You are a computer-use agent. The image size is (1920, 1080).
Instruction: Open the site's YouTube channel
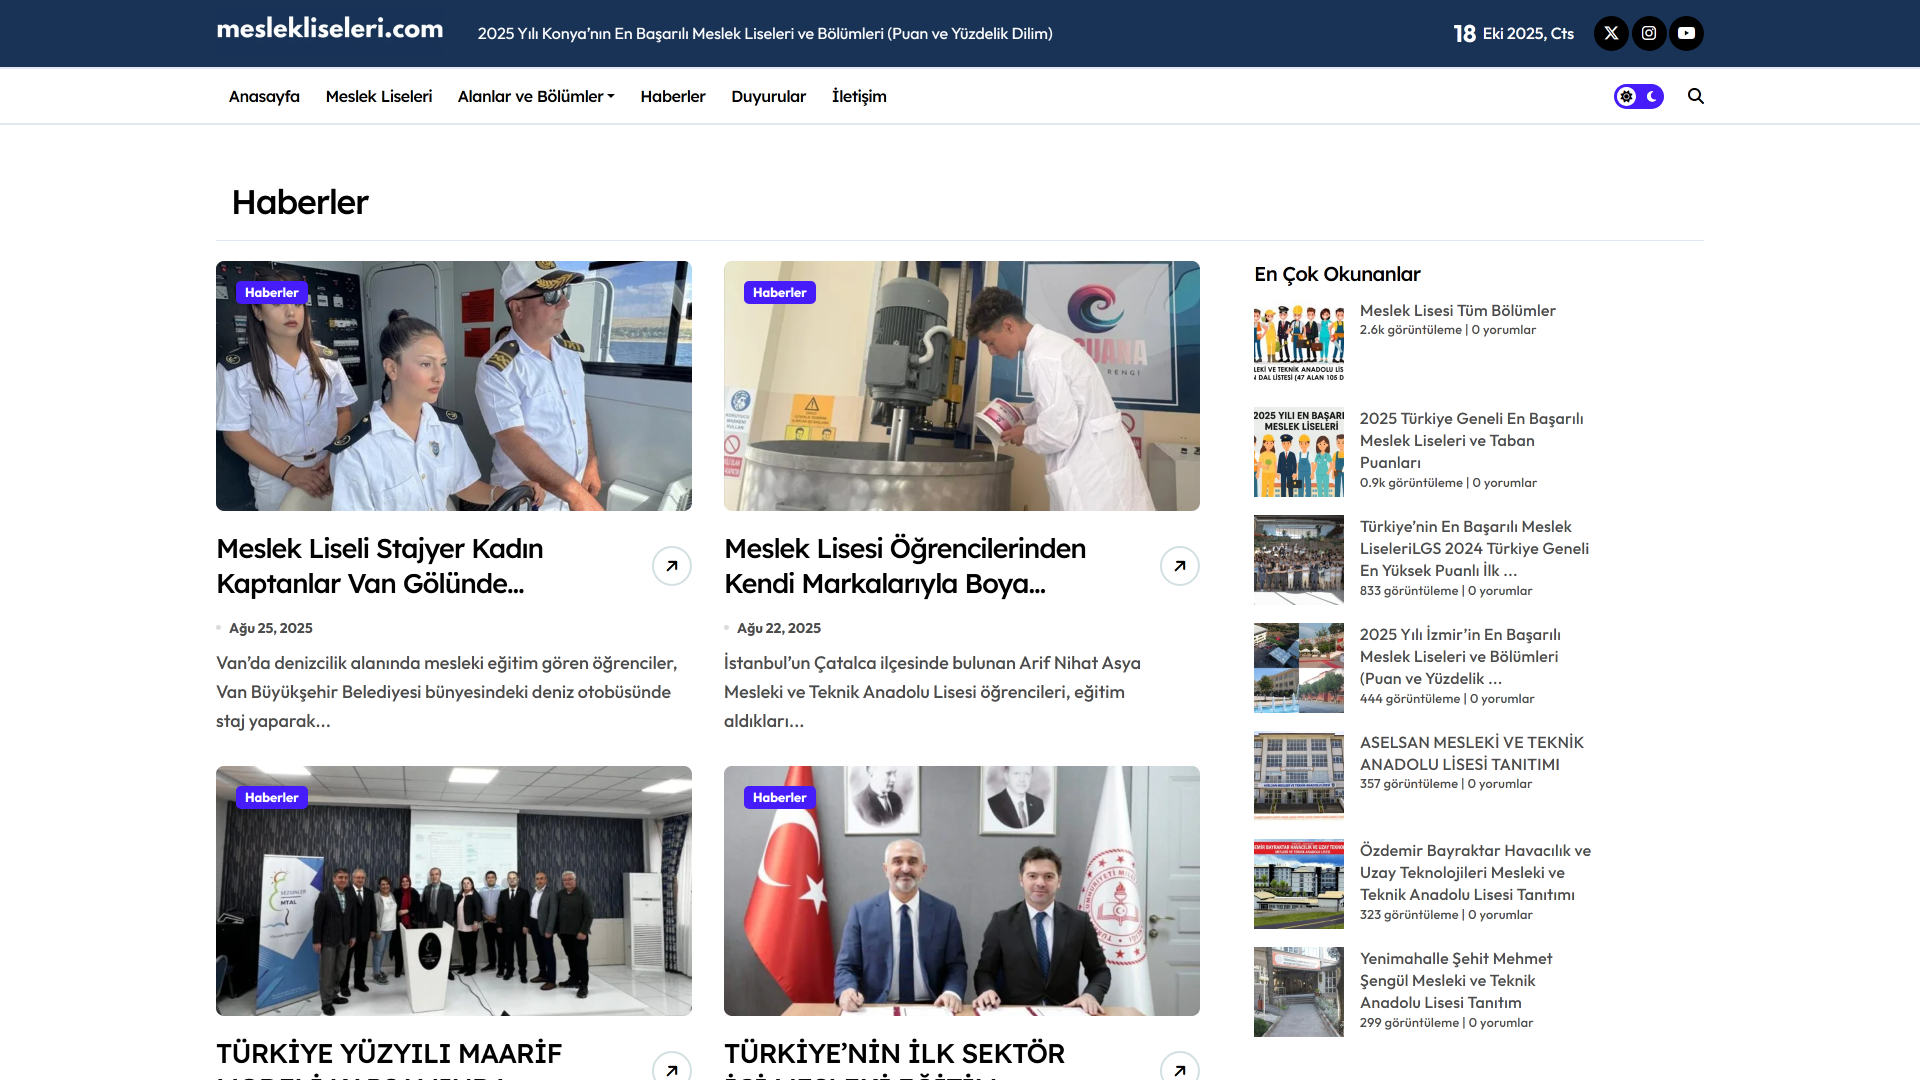point(1687,33)
